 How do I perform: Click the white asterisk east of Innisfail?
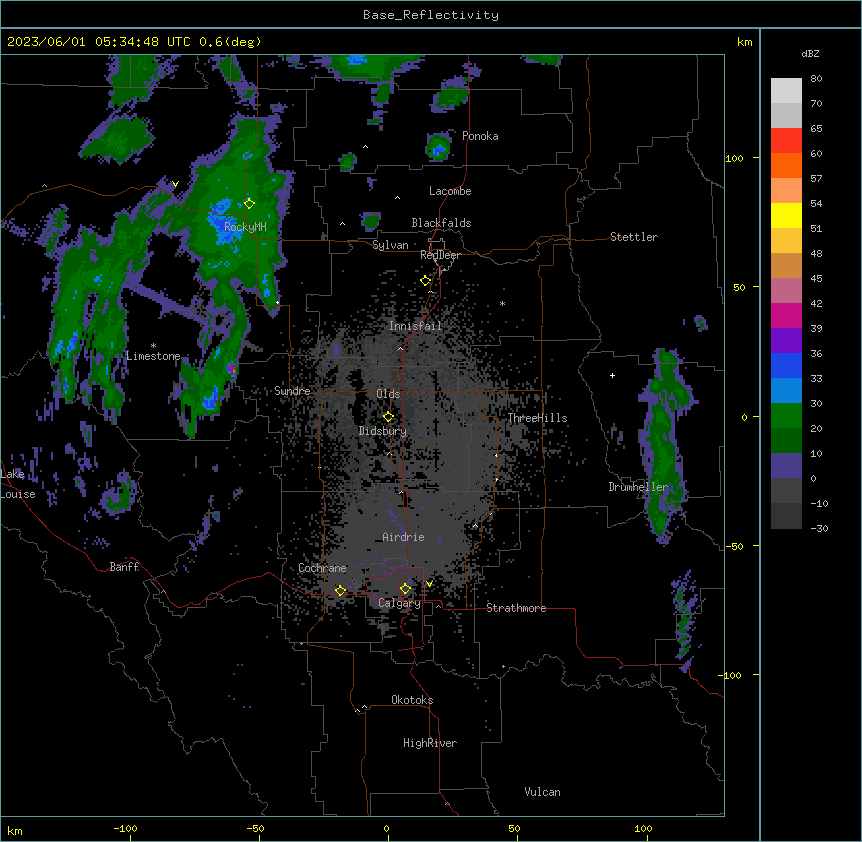click(x=502, y=303)
